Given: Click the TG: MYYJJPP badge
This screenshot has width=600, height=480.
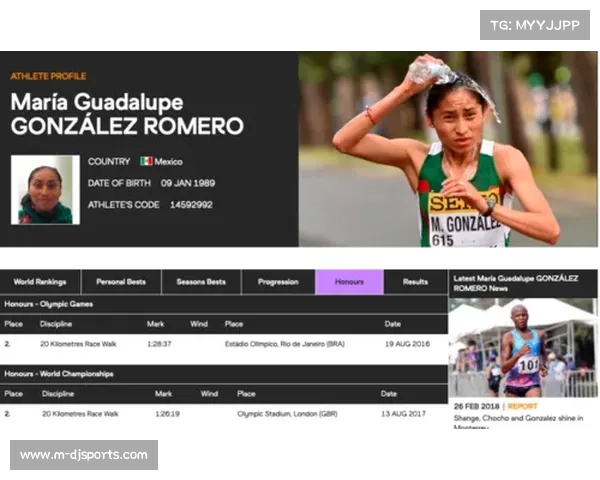Looking at the screenshot, I should click(x=535, y=24).
